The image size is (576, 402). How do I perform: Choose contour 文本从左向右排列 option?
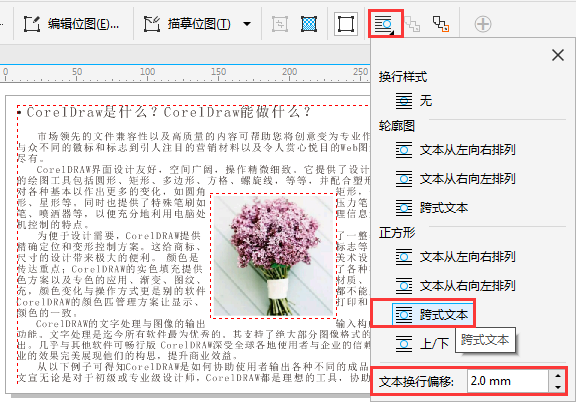point(456,150)
